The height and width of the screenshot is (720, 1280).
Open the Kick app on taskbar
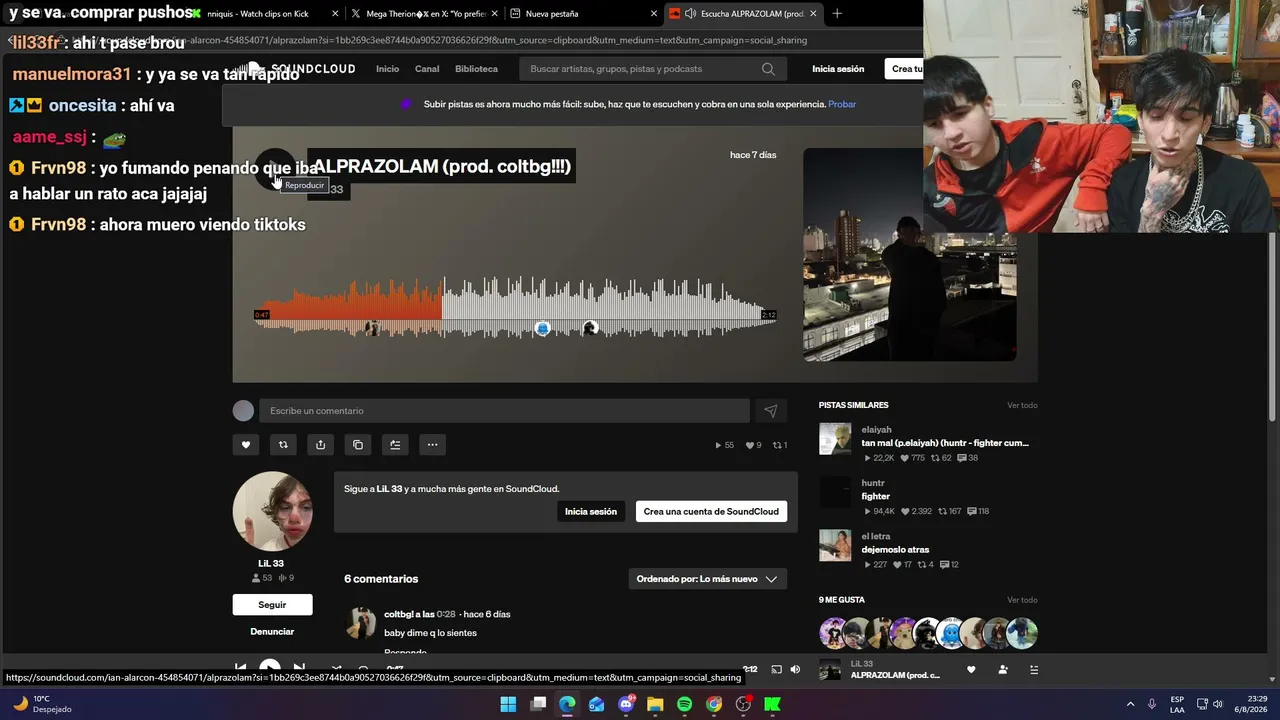[x=772, y=704]
